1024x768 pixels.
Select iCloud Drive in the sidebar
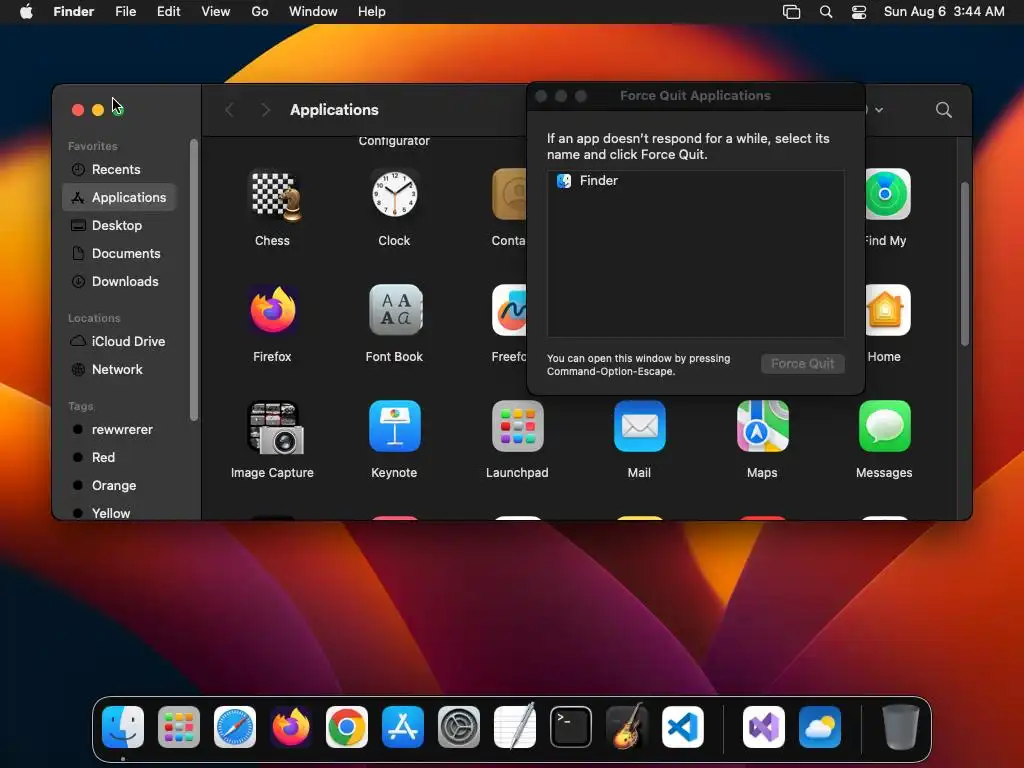click(x=119, y=342)
